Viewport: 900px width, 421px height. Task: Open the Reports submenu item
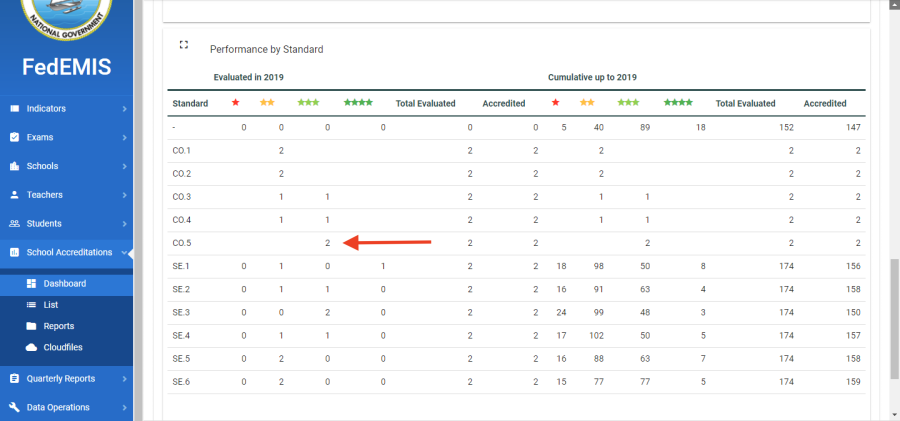(58, 326)
